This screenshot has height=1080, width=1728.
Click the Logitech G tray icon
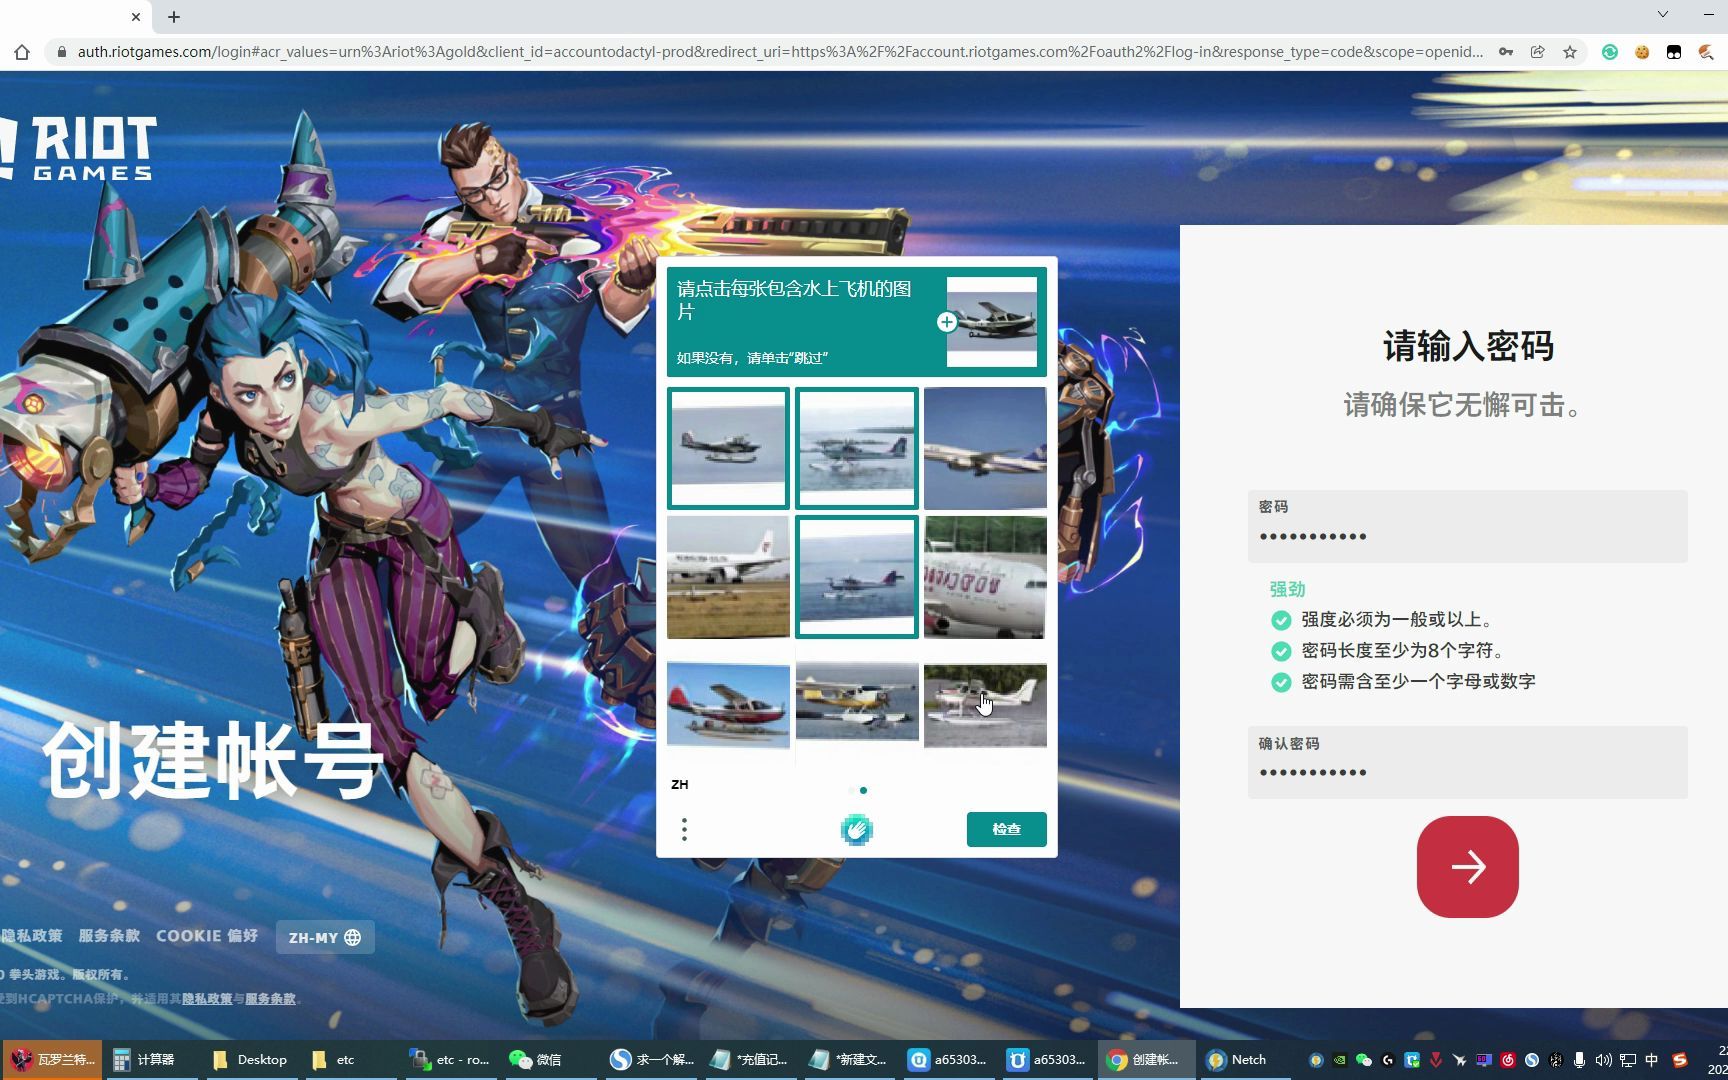click(x=1388, y=1060)
